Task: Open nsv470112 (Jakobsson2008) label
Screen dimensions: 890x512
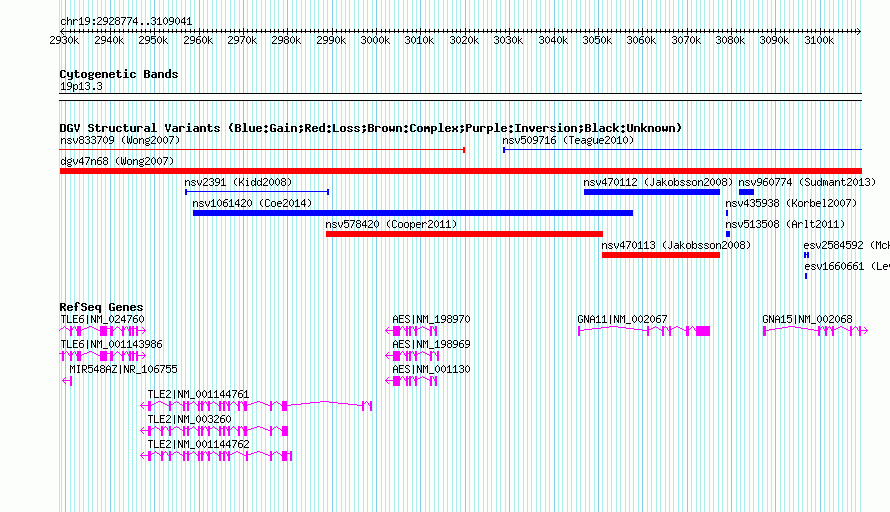Action: click(658, 182)
